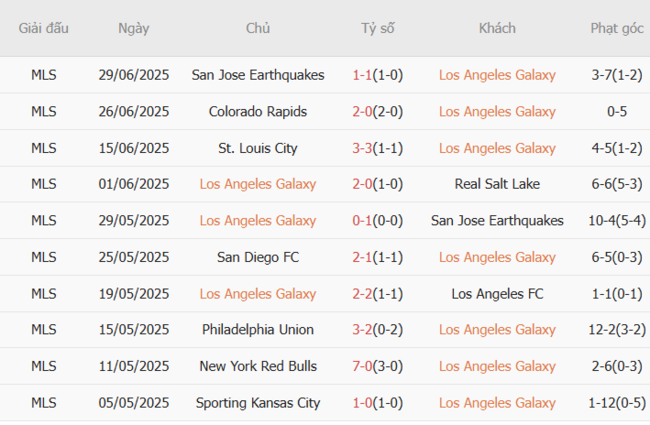Click the Giải đấu column header

click(44, 28)
